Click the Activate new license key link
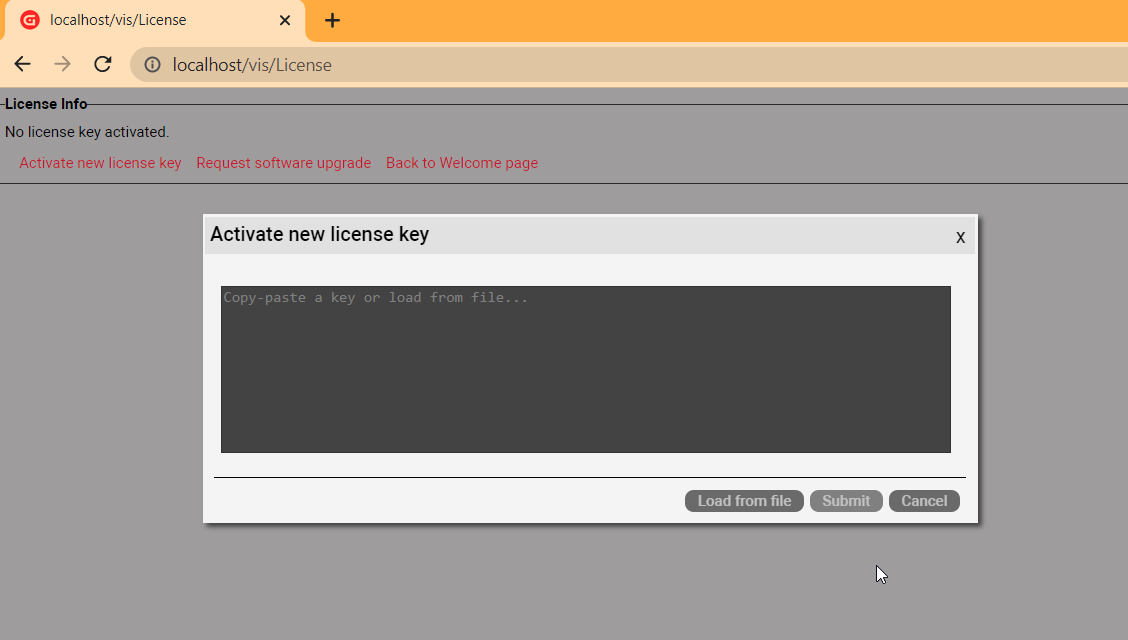 (100, 163)
